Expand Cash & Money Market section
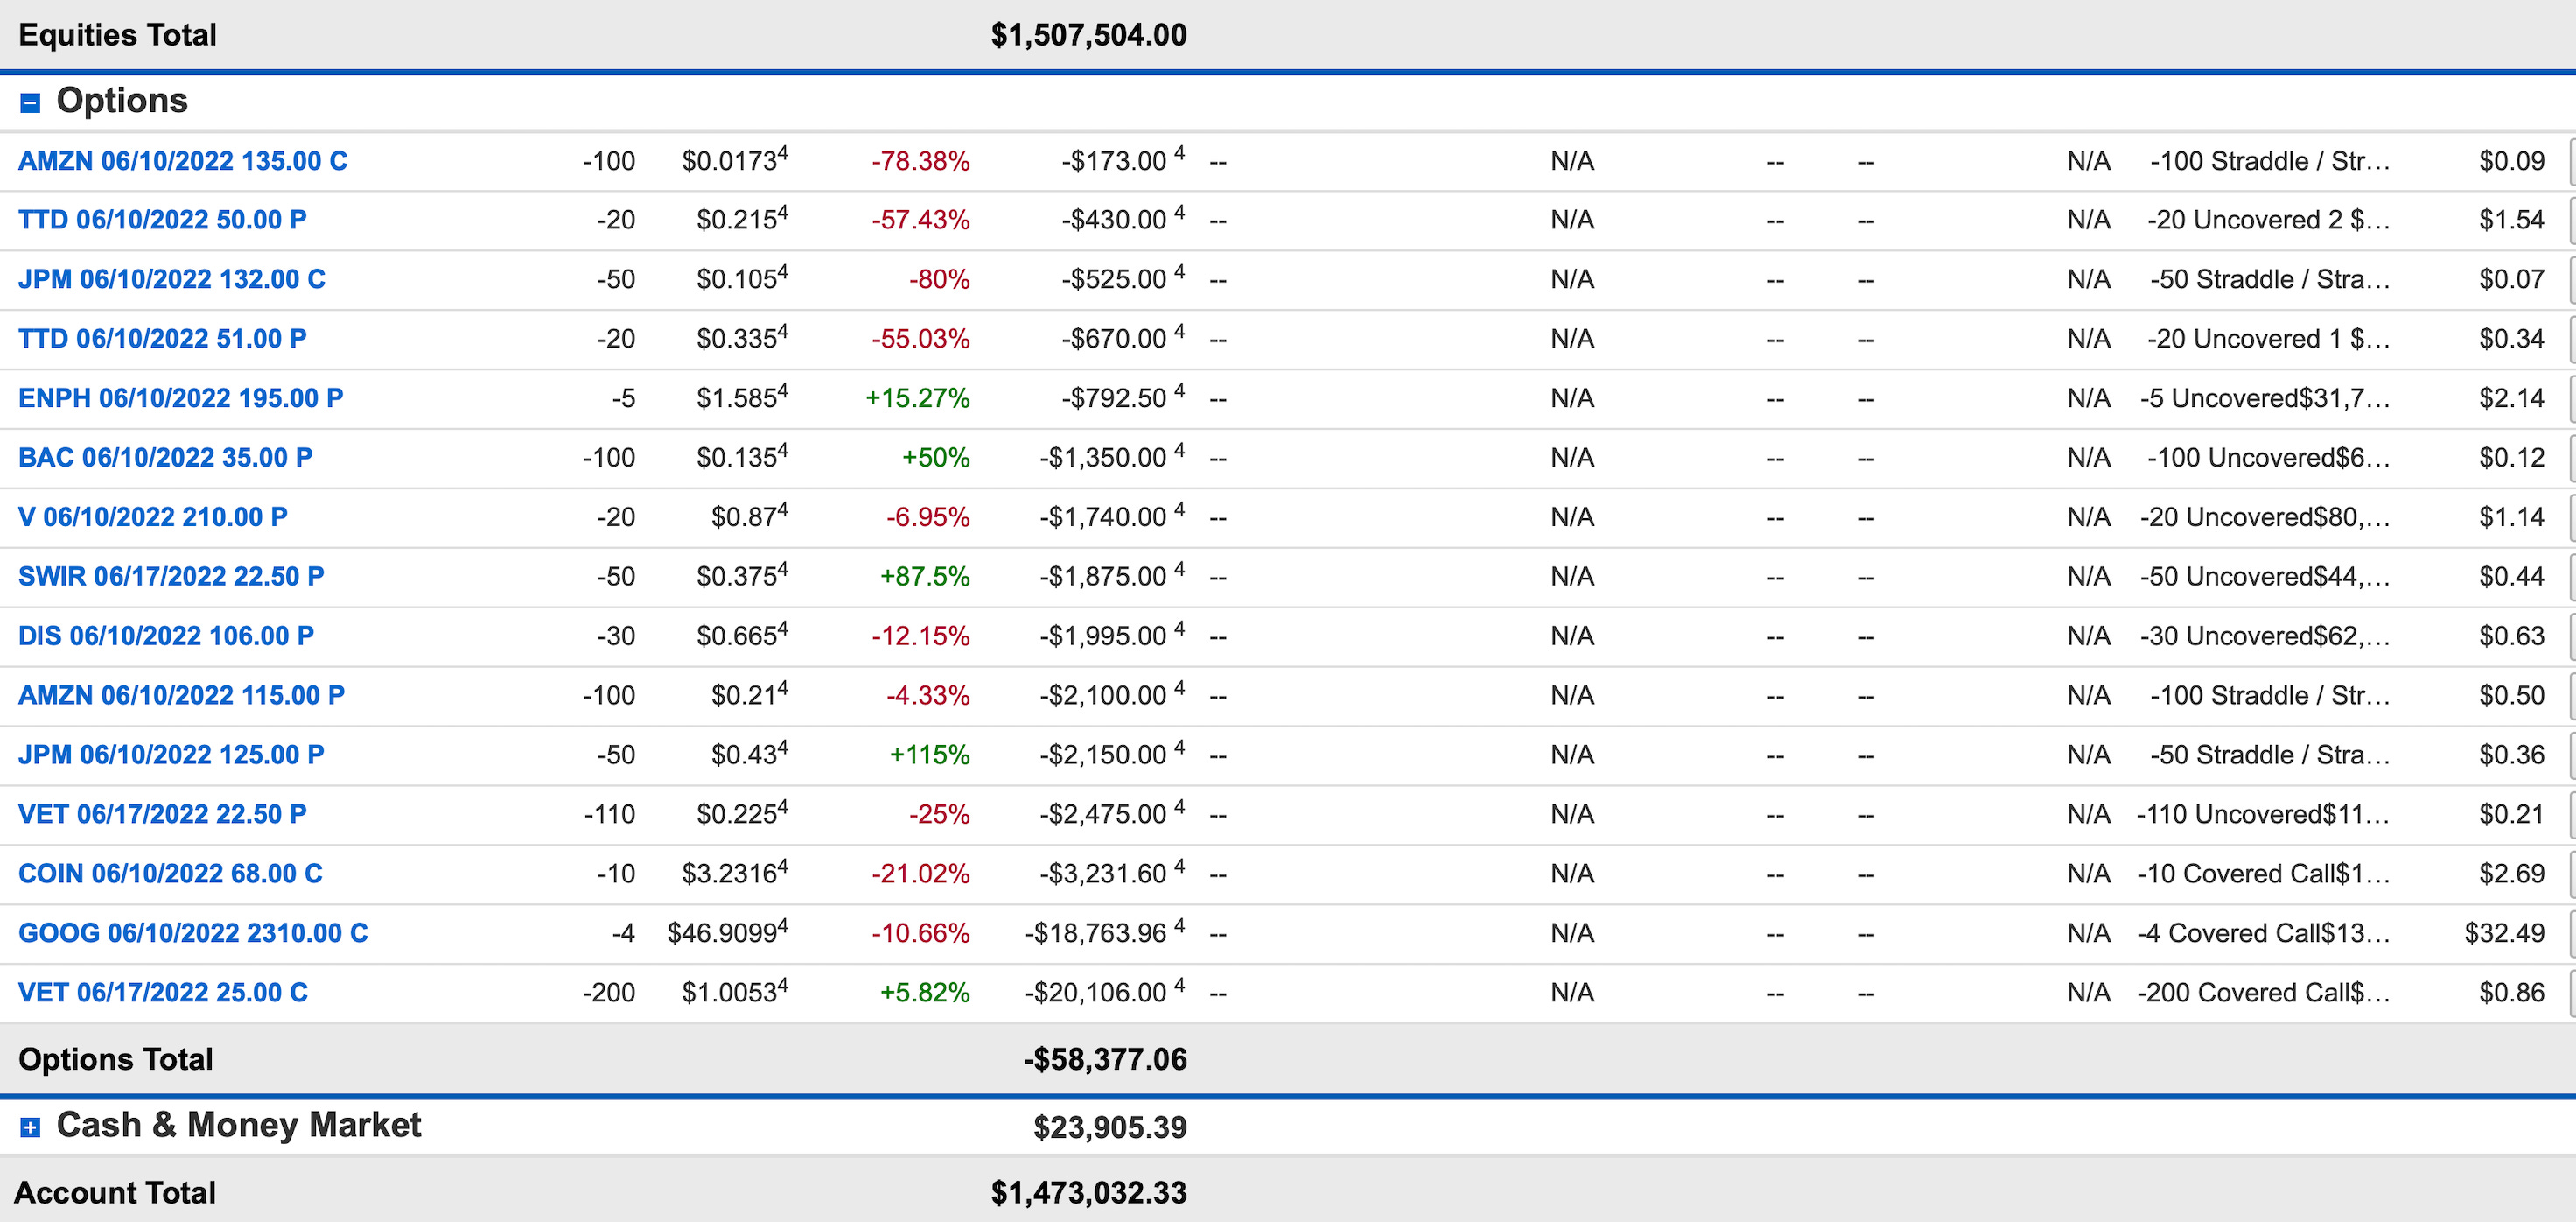The height and width of the screenshot is (1222, 2576). point(31,1128)
